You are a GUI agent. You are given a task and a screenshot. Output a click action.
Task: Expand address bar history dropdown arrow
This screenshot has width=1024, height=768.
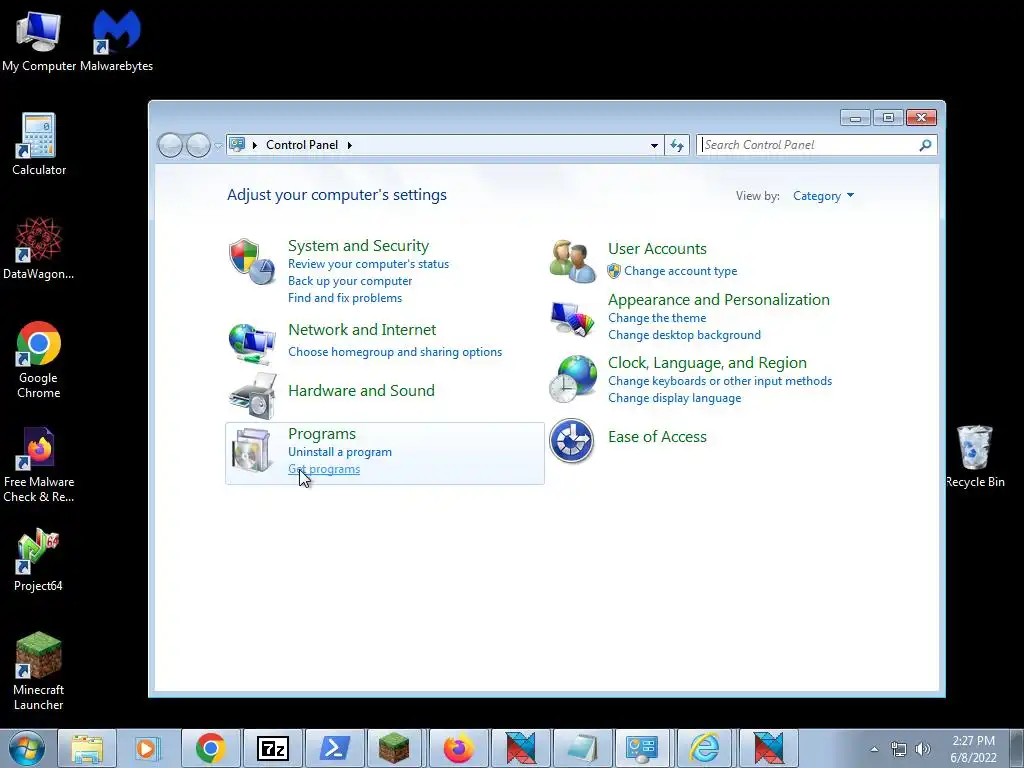[654, 145]
